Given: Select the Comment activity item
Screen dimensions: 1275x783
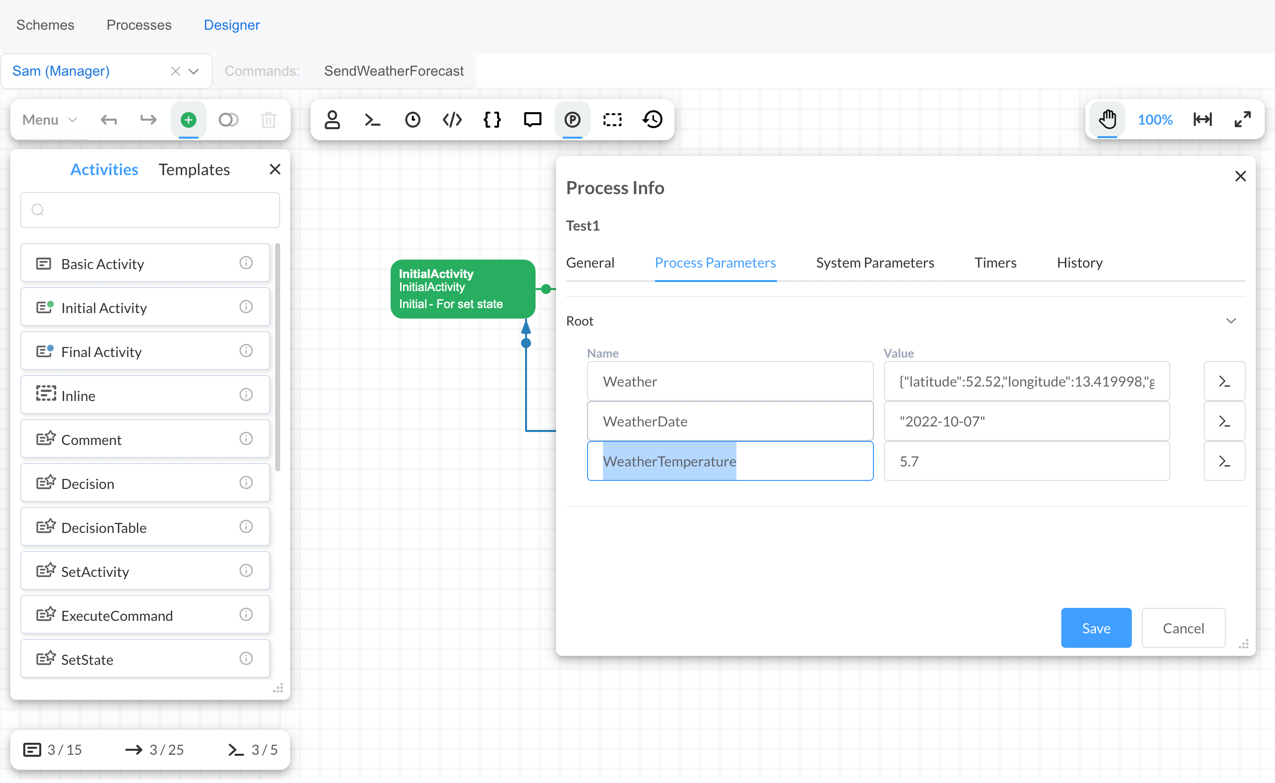Looking at the screenshot, I should [145, 440].
